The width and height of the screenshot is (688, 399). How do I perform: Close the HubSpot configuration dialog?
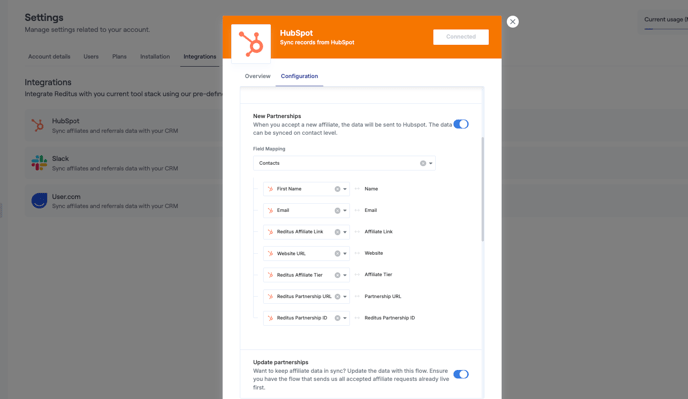point(512,22)
